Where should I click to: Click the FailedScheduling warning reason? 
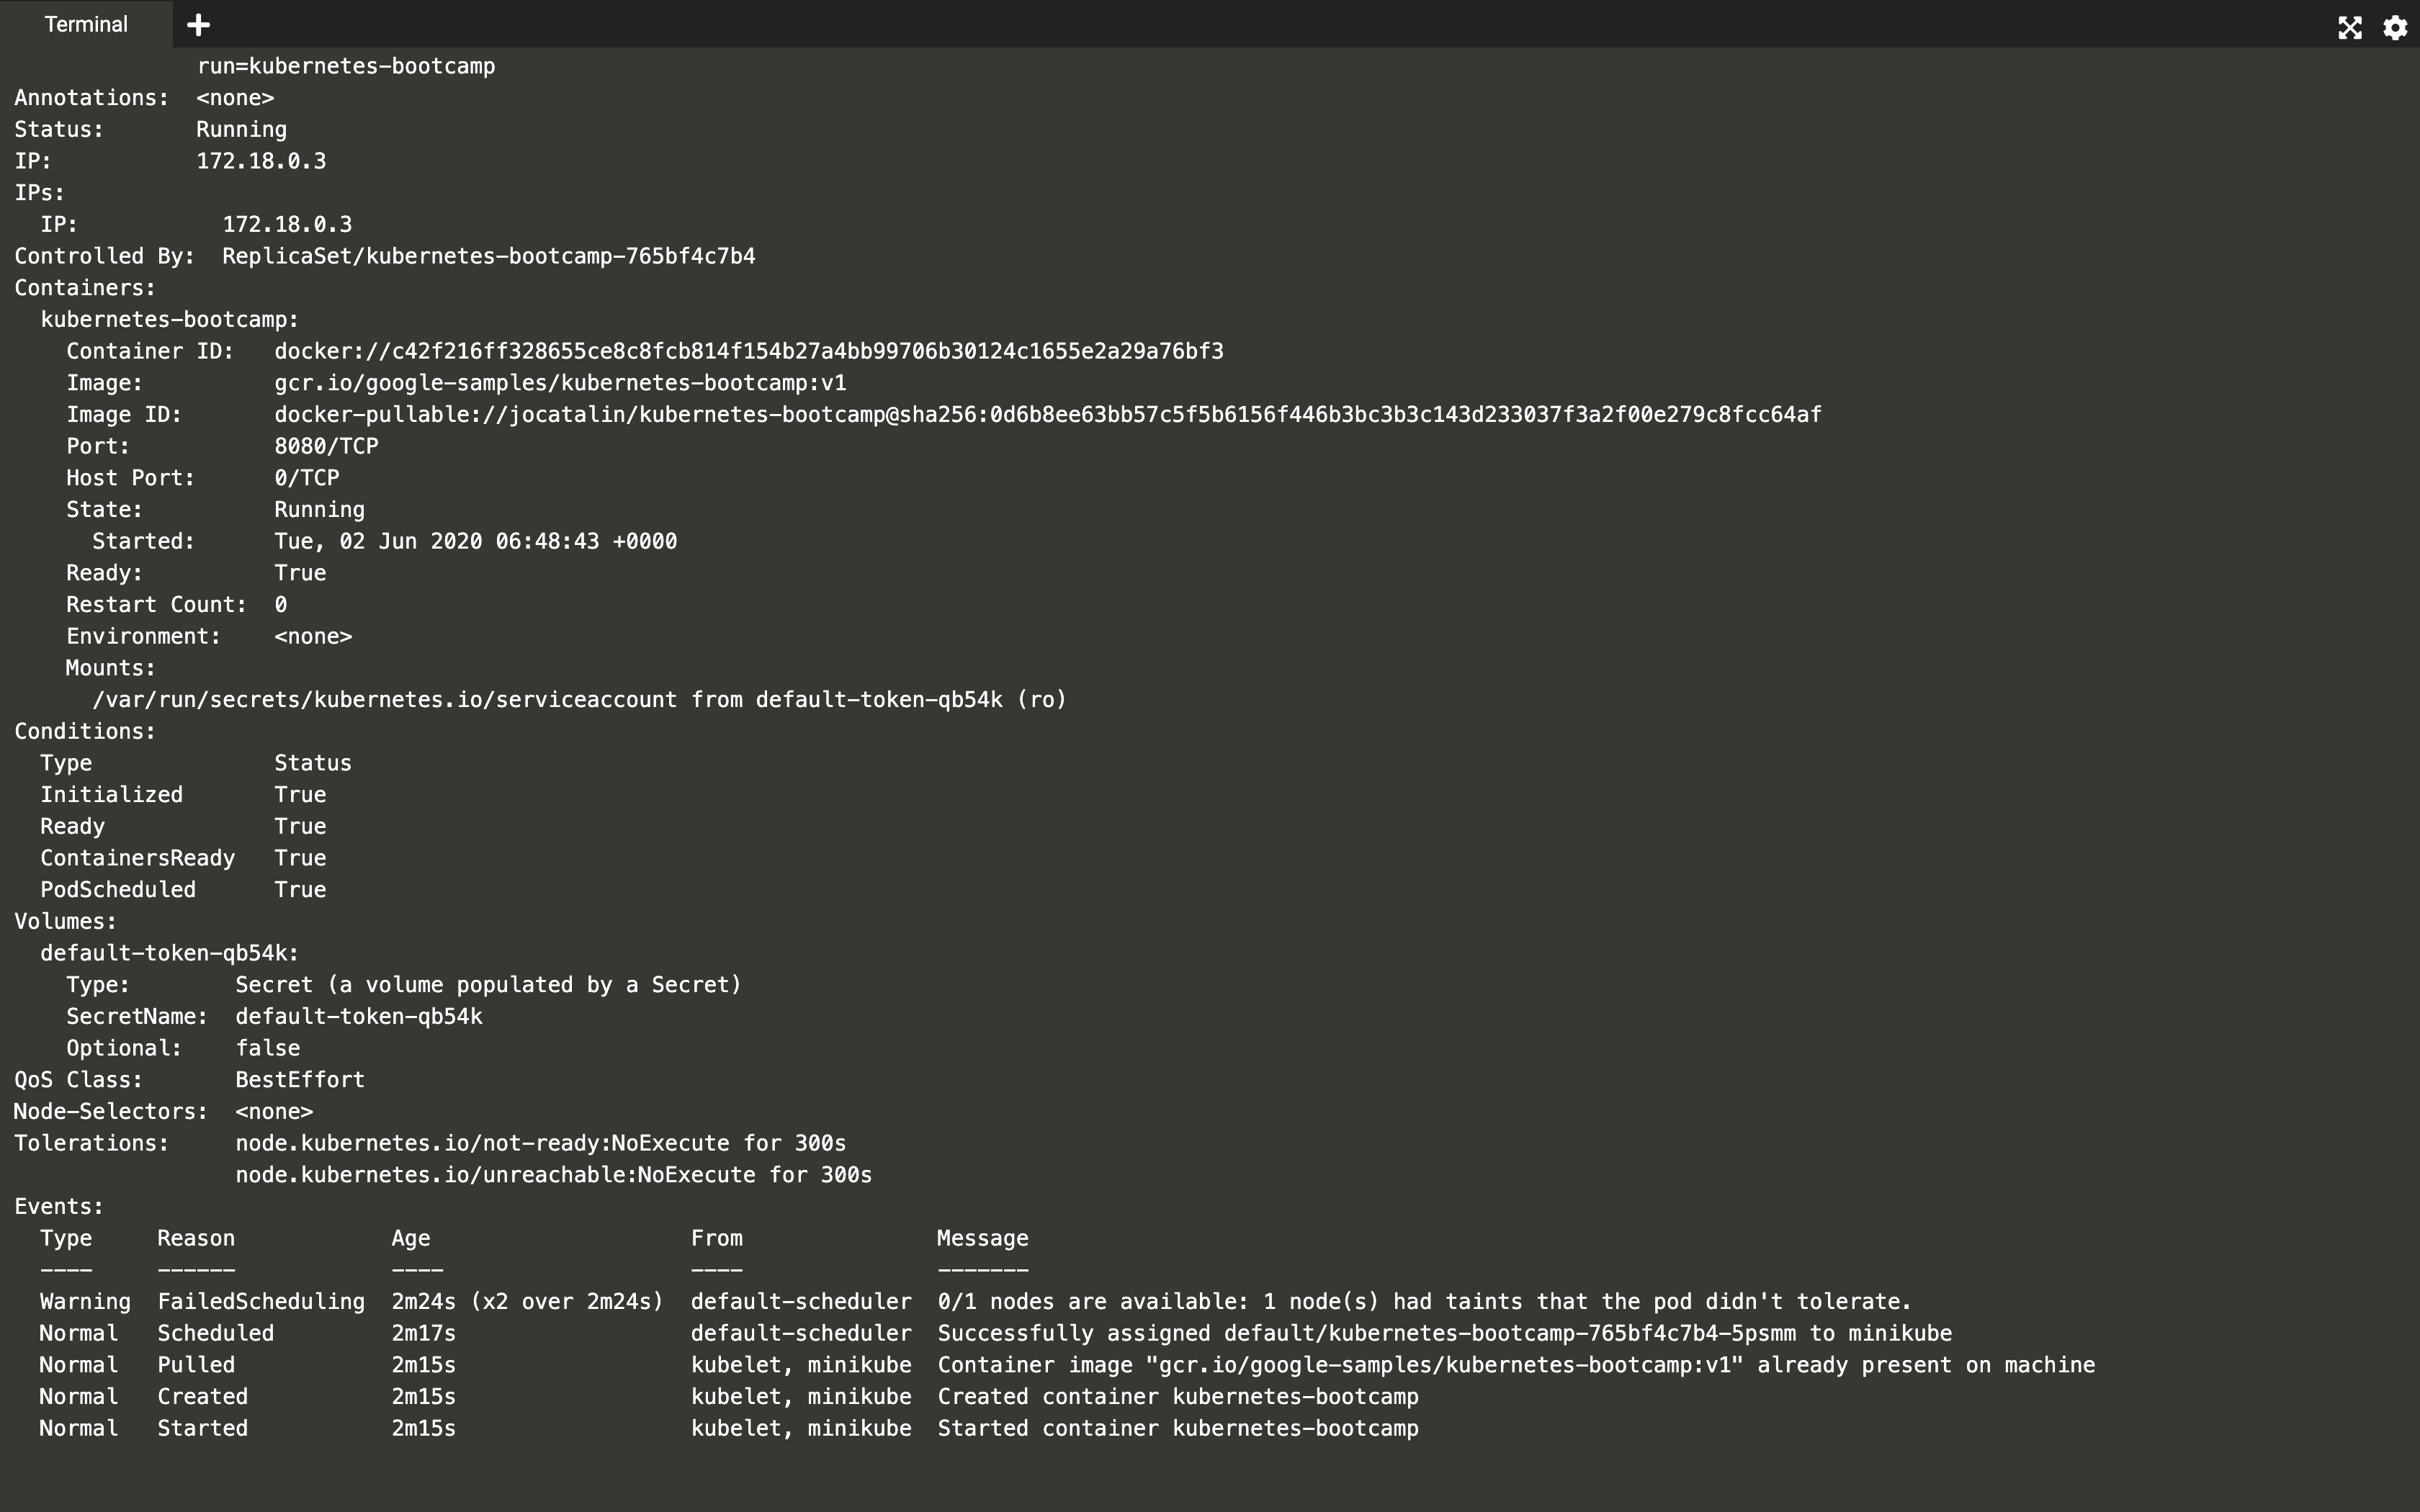pos(261,1302)
